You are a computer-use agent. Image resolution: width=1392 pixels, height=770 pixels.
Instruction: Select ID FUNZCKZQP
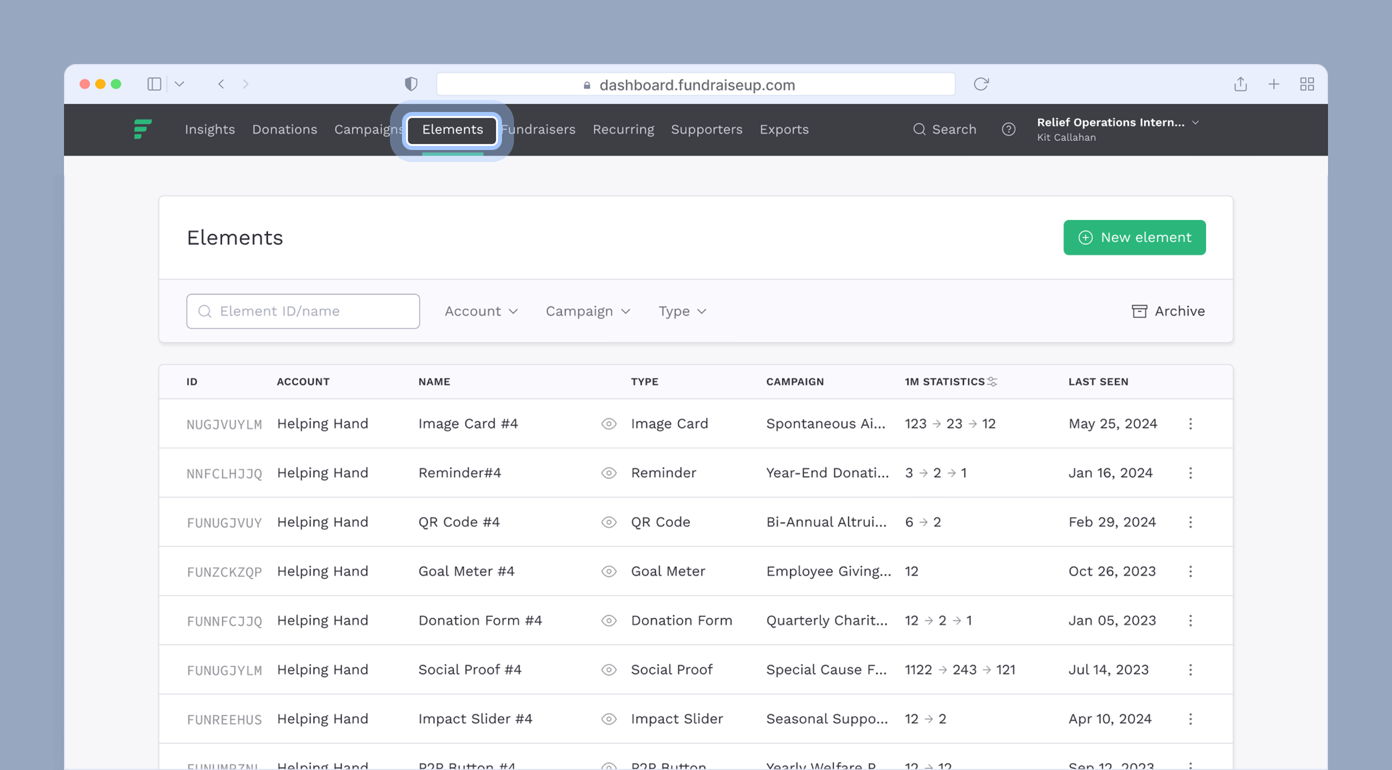point(224,572)
